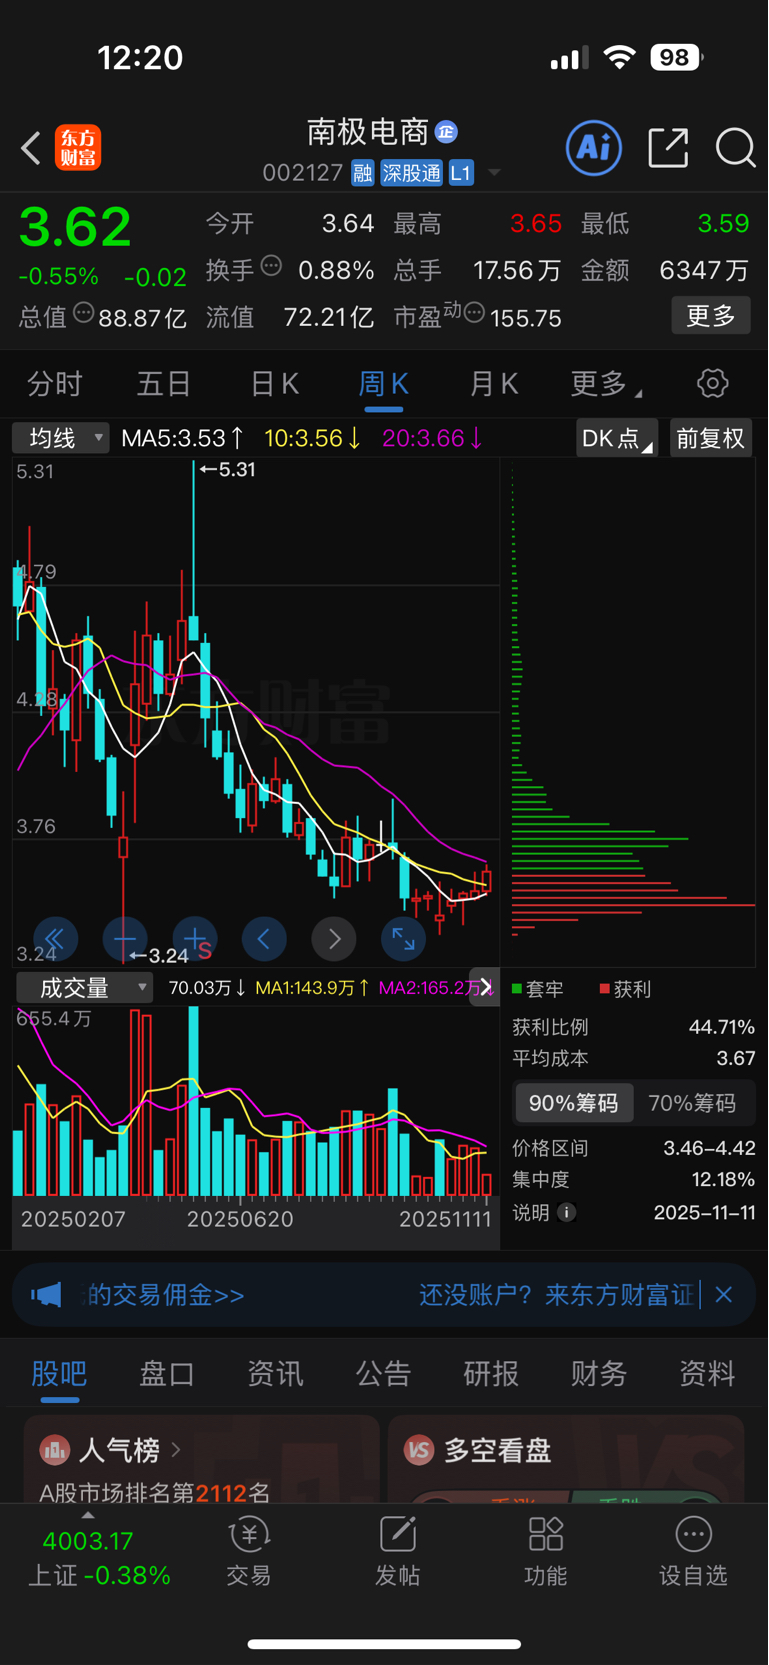Open the search magnifier icon
This screenshot has height=1665, width=769.
click(x=735, y=148)
